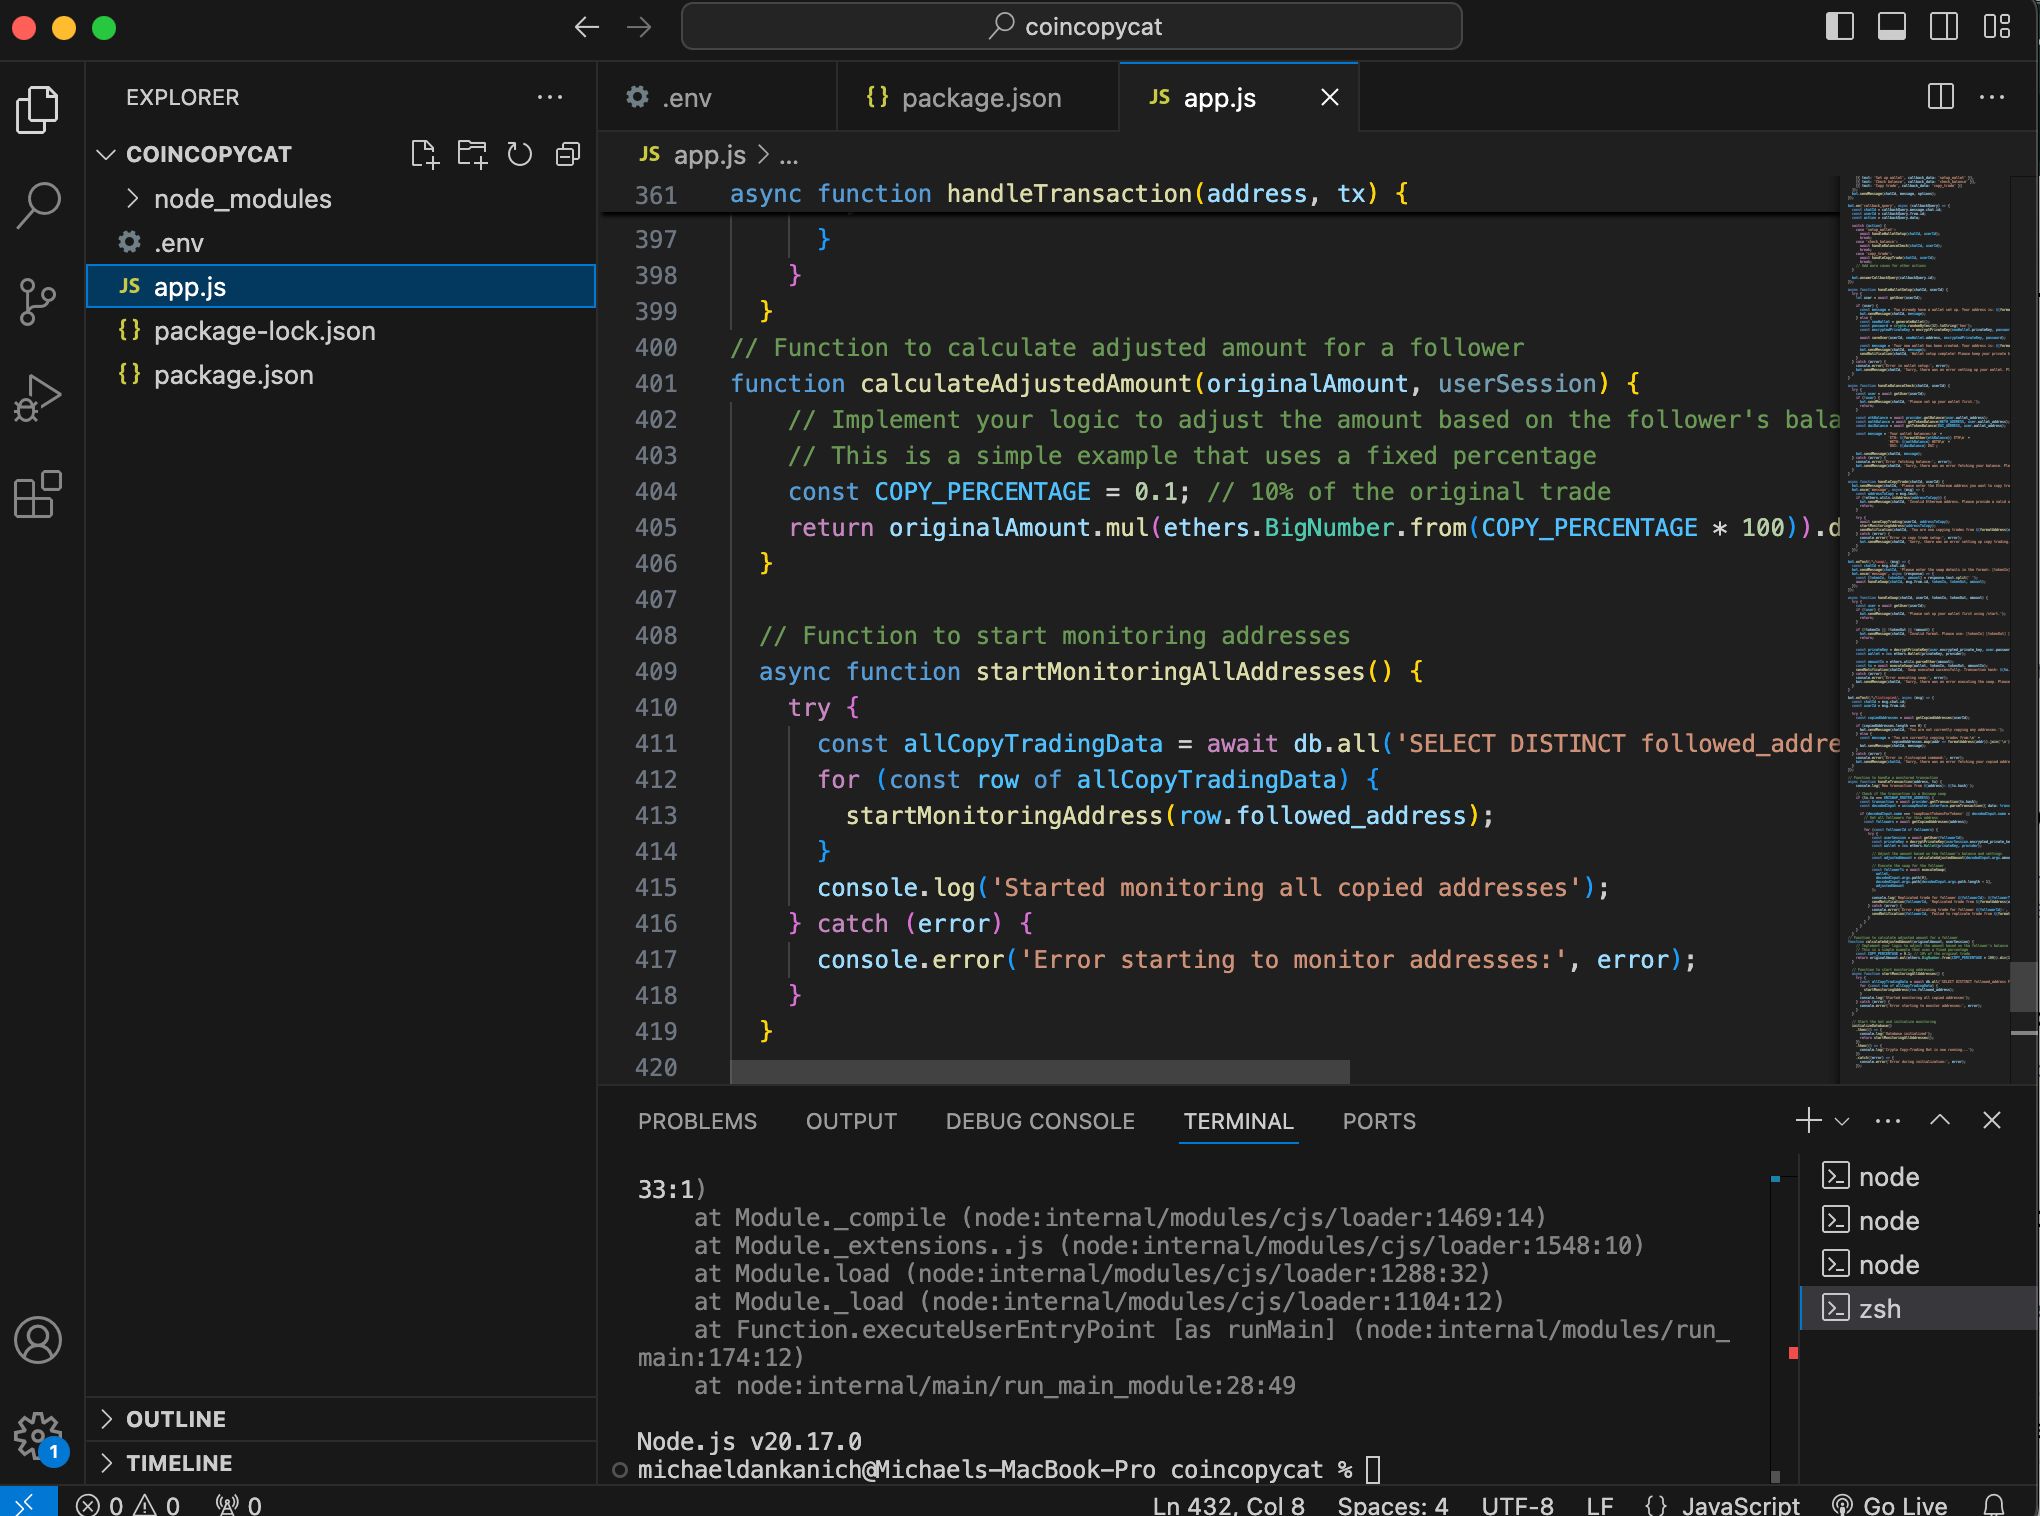Open editor more actions menu

[1992, 97]
